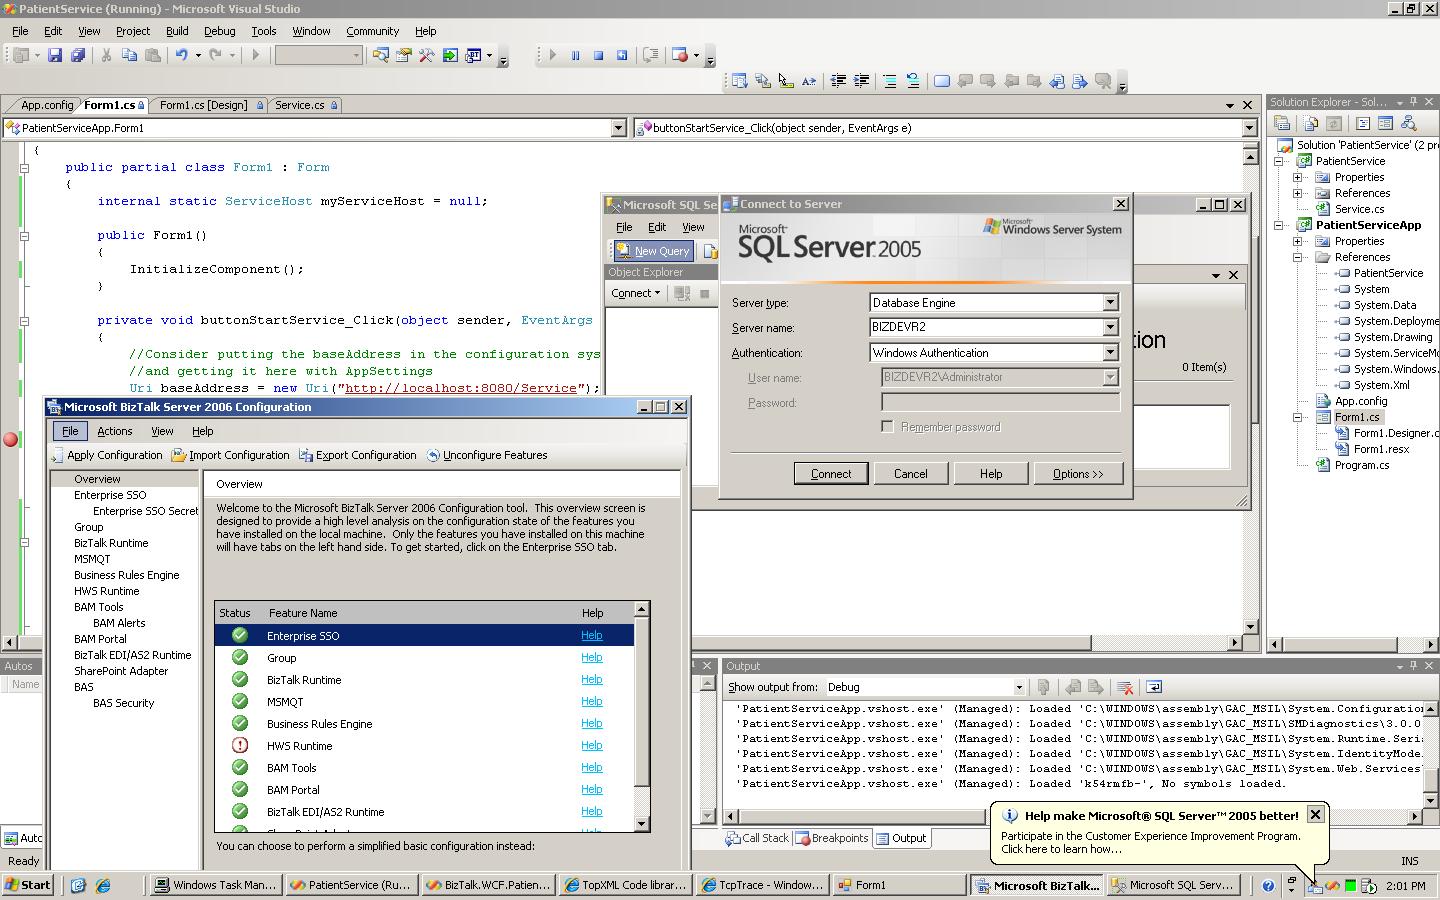Click Show All Files icon in Solution Explorer
1440x900 pixels.
pyautogui.click(x=1310, y=124)
